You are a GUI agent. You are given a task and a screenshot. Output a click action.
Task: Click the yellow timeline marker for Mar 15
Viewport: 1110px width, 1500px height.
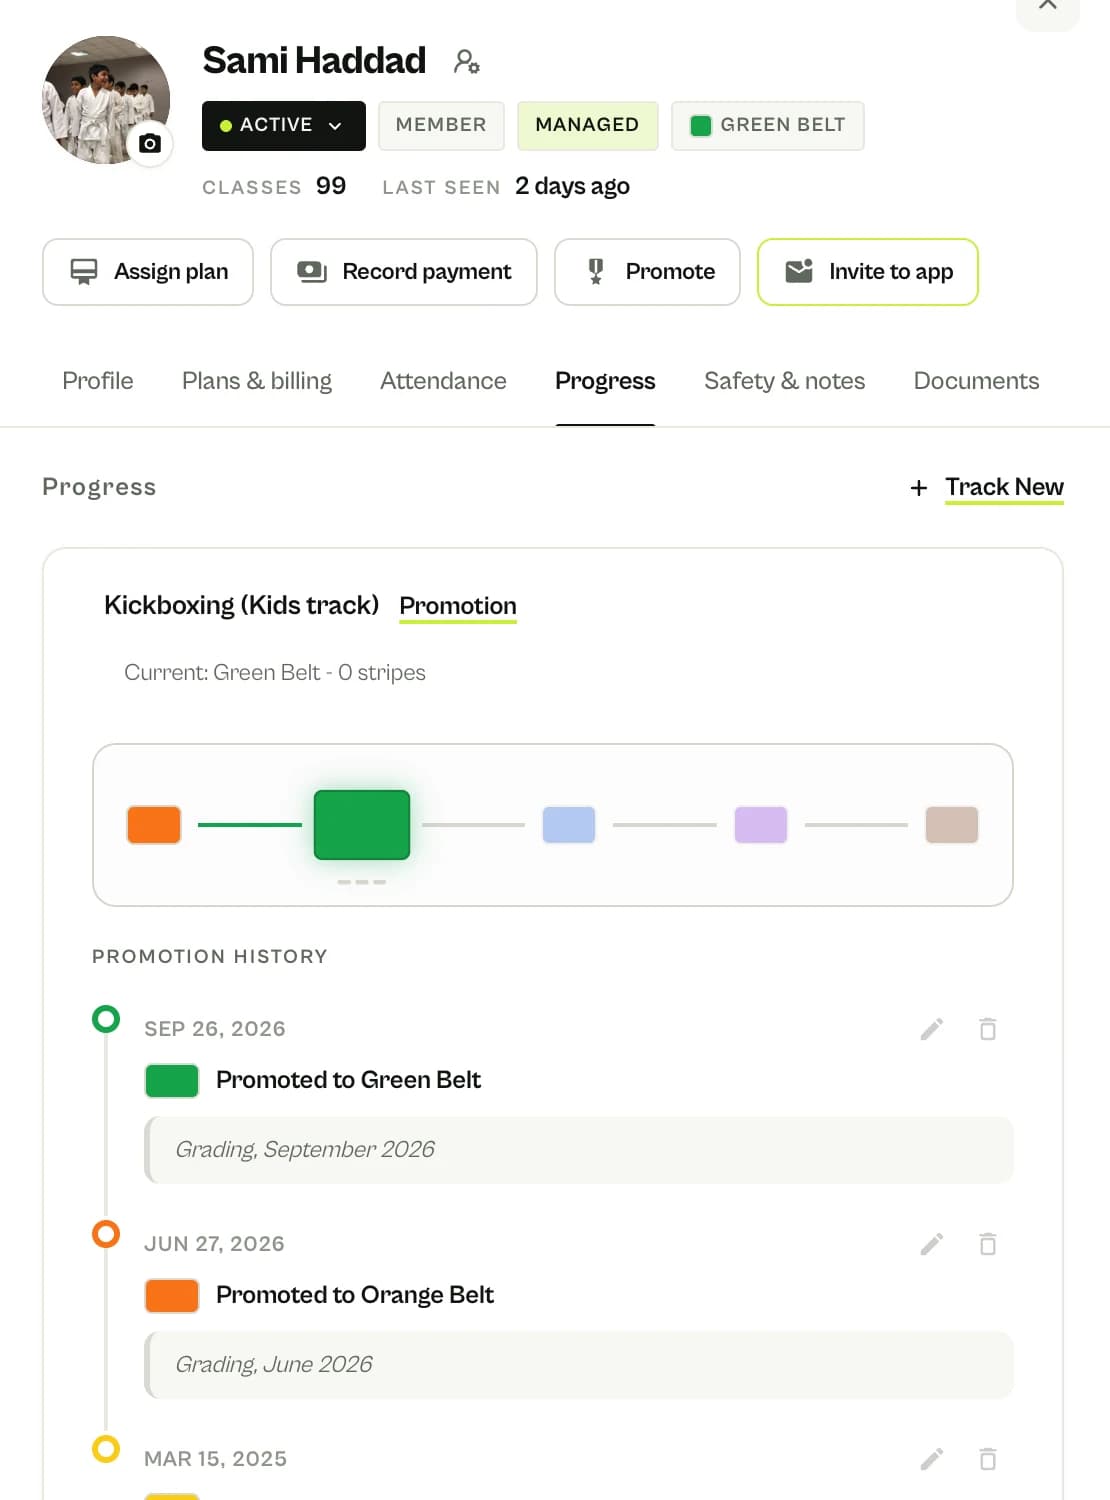106,1449
